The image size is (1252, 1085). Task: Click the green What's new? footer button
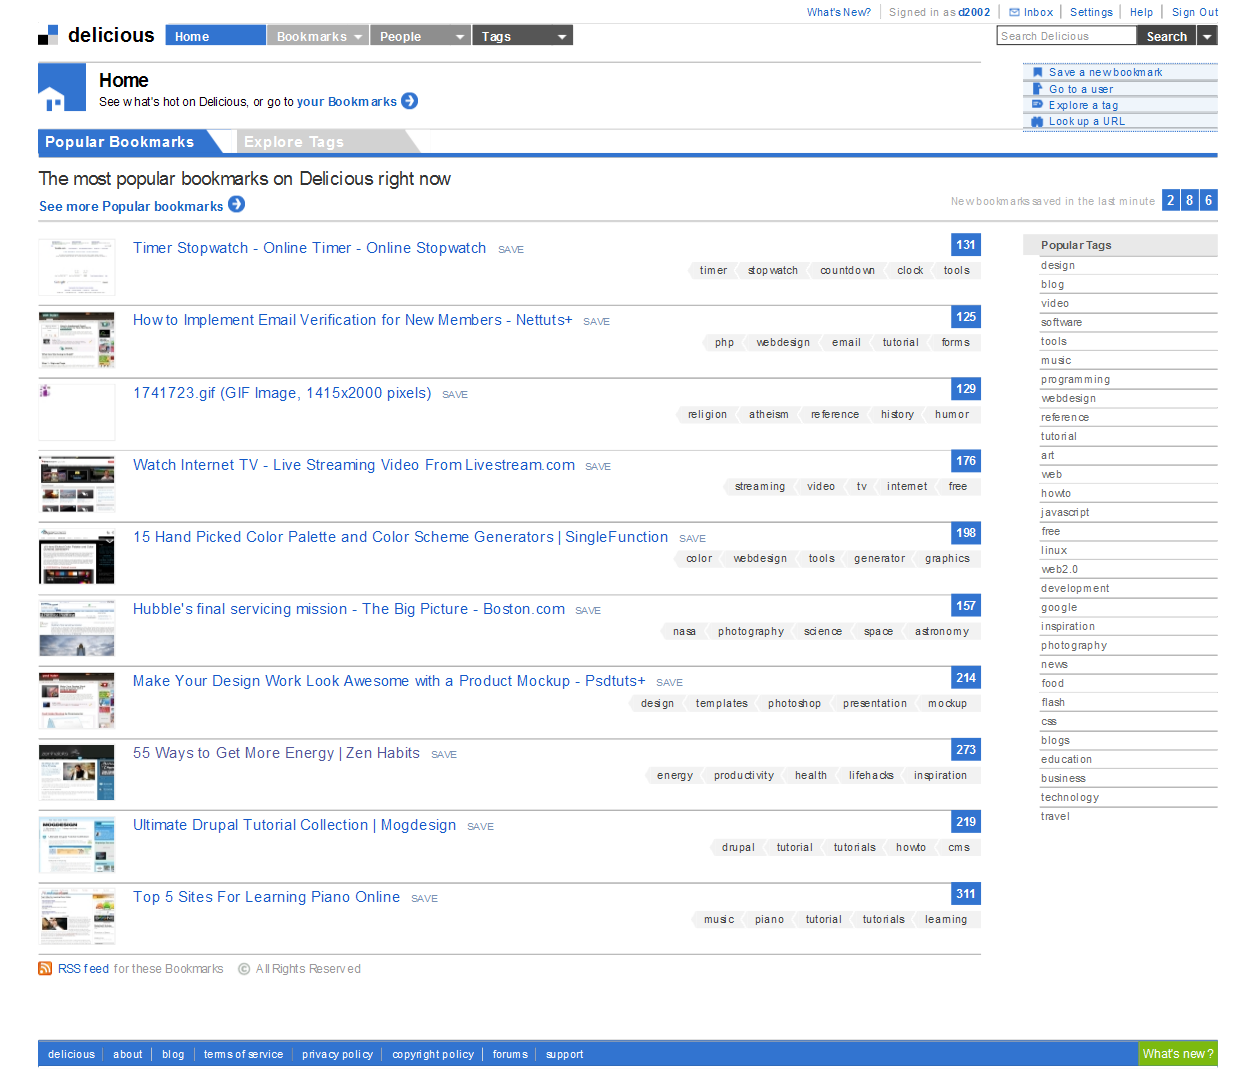coord(1178,1053)
